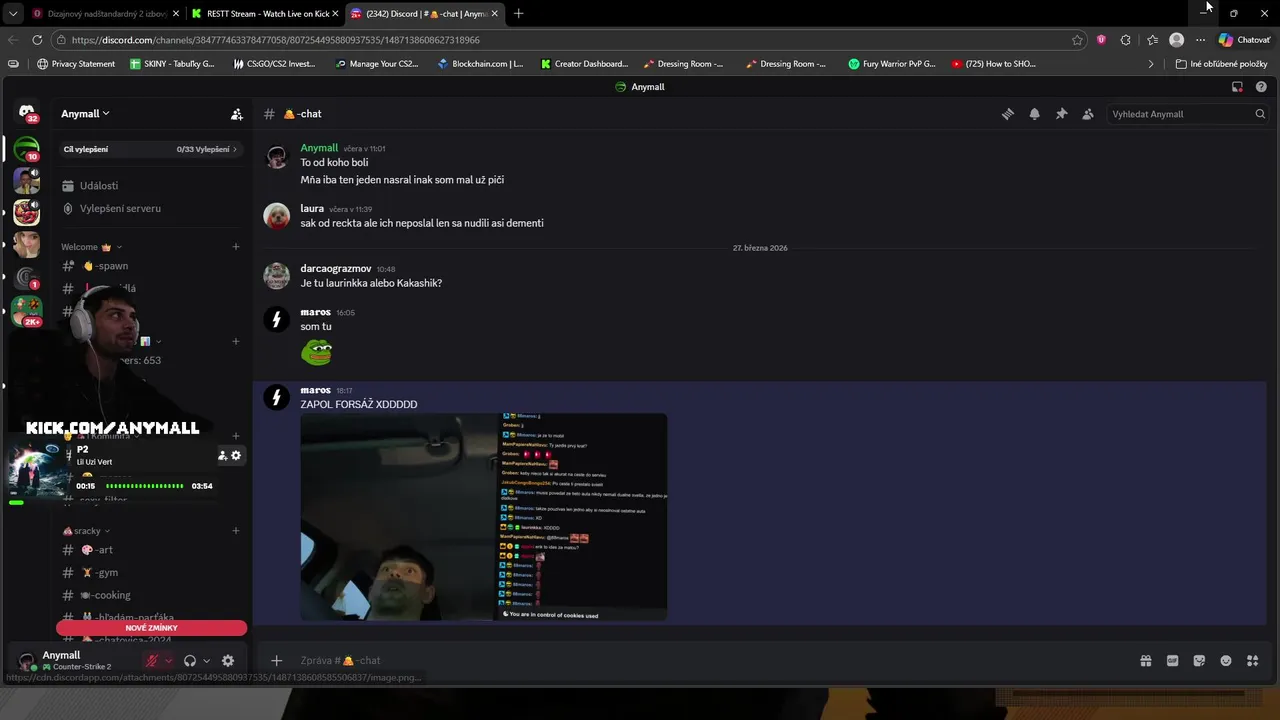Collapse the sracky channel category
This screenshot has height=720, width=1280.
coord(86,531)
